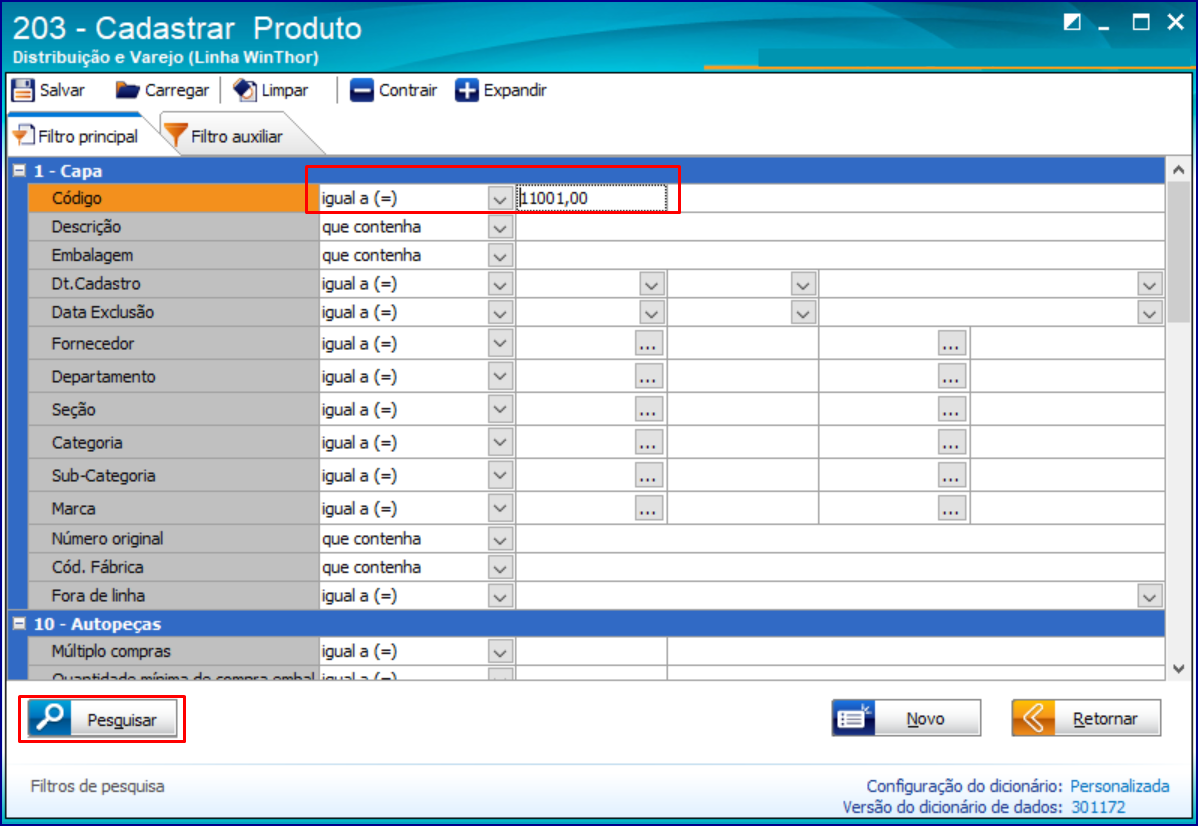Click the Personalizada dictionary configuration link
The height and width of the screenshot is (826, 1198).
point(1119,786)
